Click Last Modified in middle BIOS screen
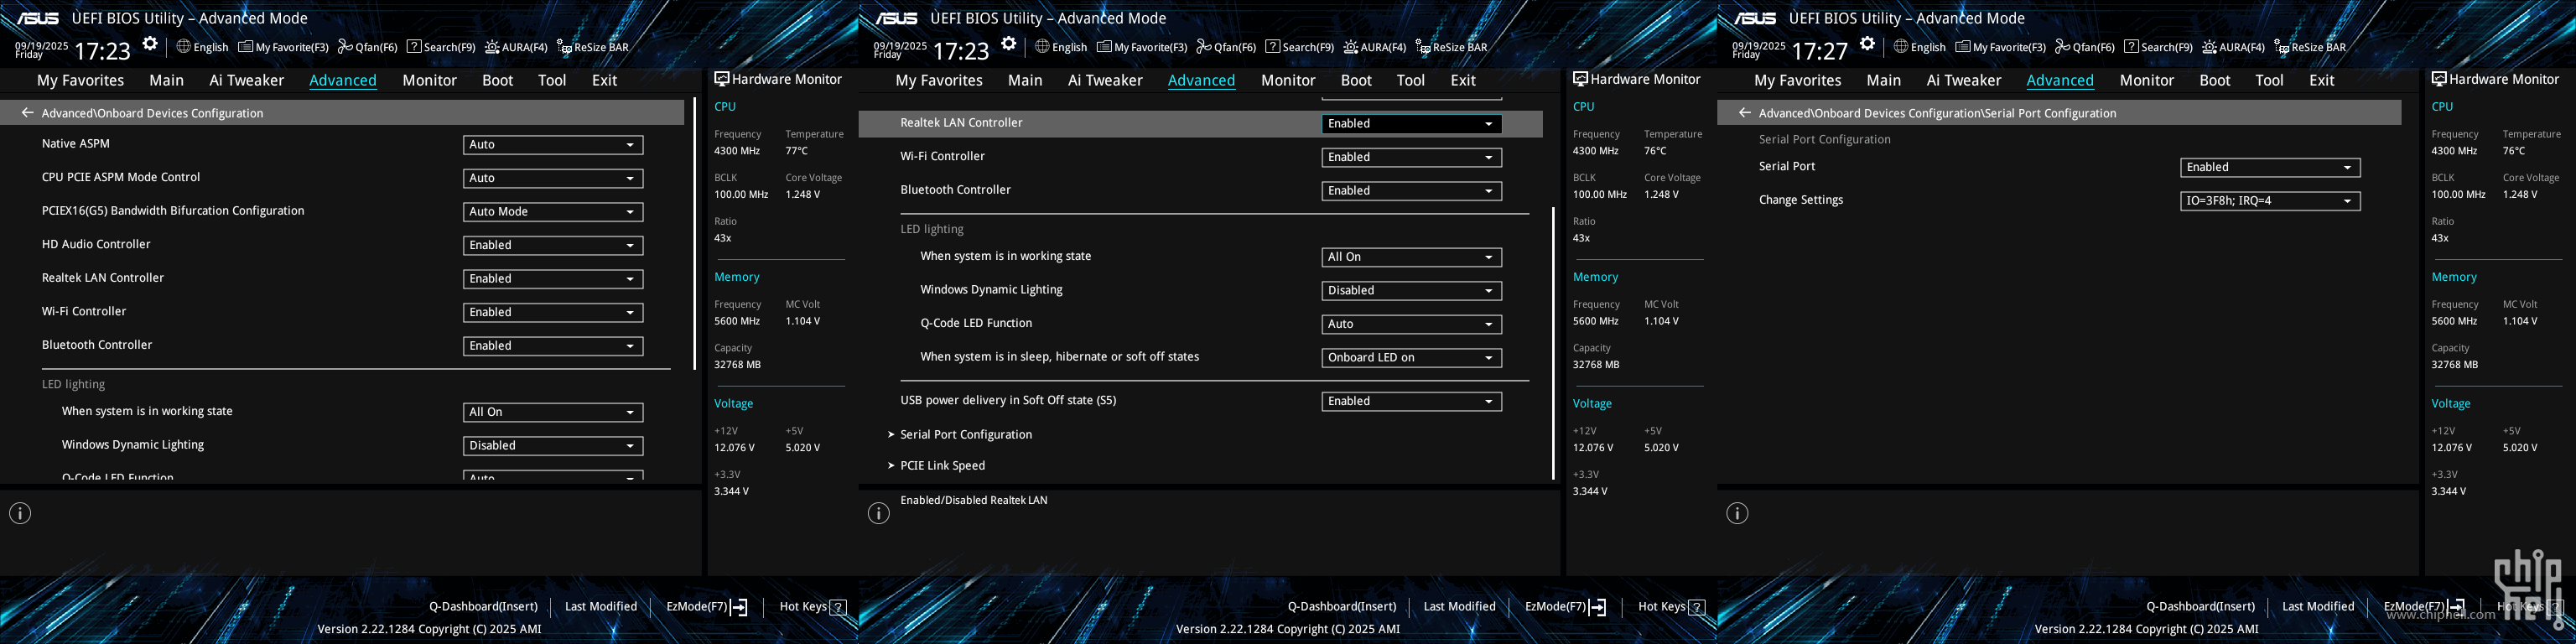 1460,607
